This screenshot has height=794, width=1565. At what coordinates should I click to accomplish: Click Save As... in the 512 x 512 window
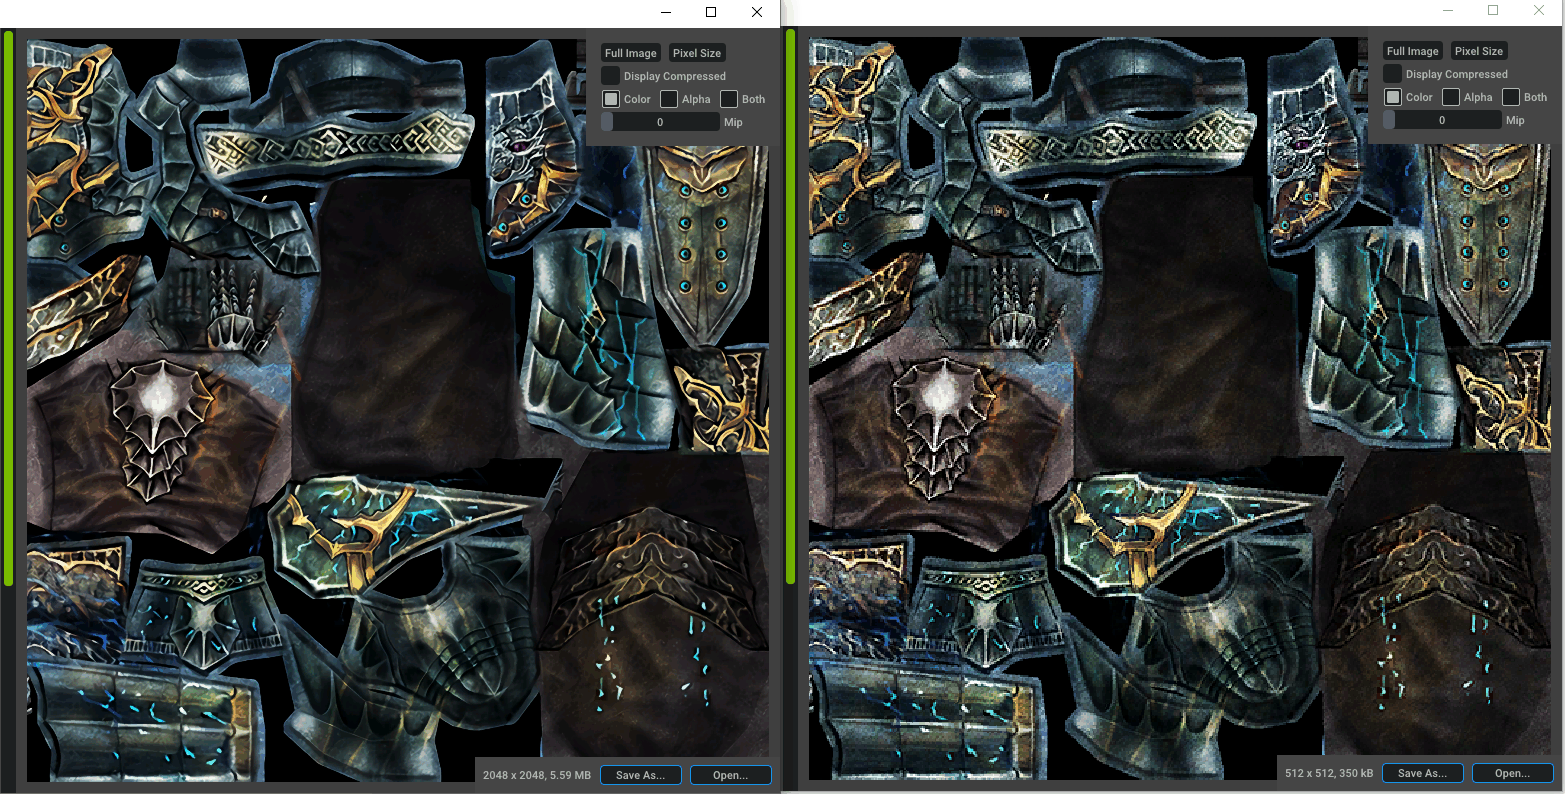pyautogui.click(x=1422, y=773)
